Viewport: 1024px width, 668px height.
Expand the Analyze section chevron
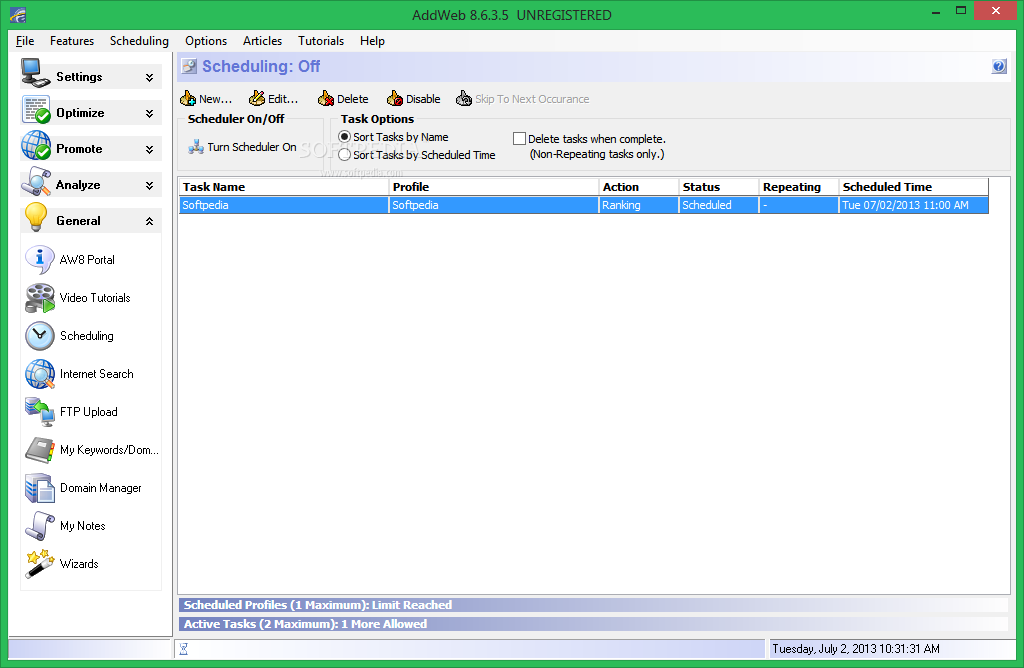[x=150, y=185]
